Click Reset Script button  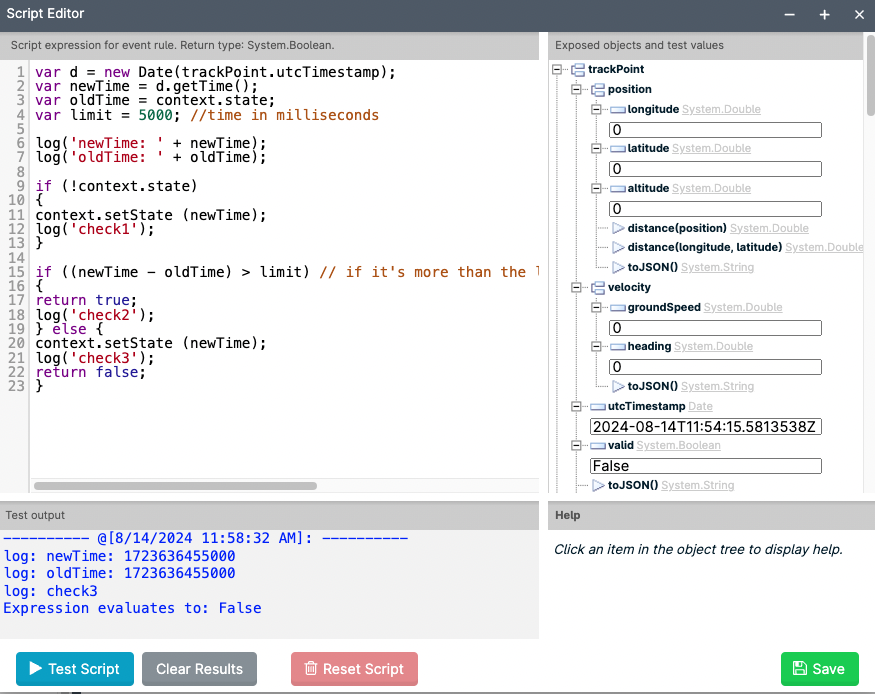click(354, 669)
